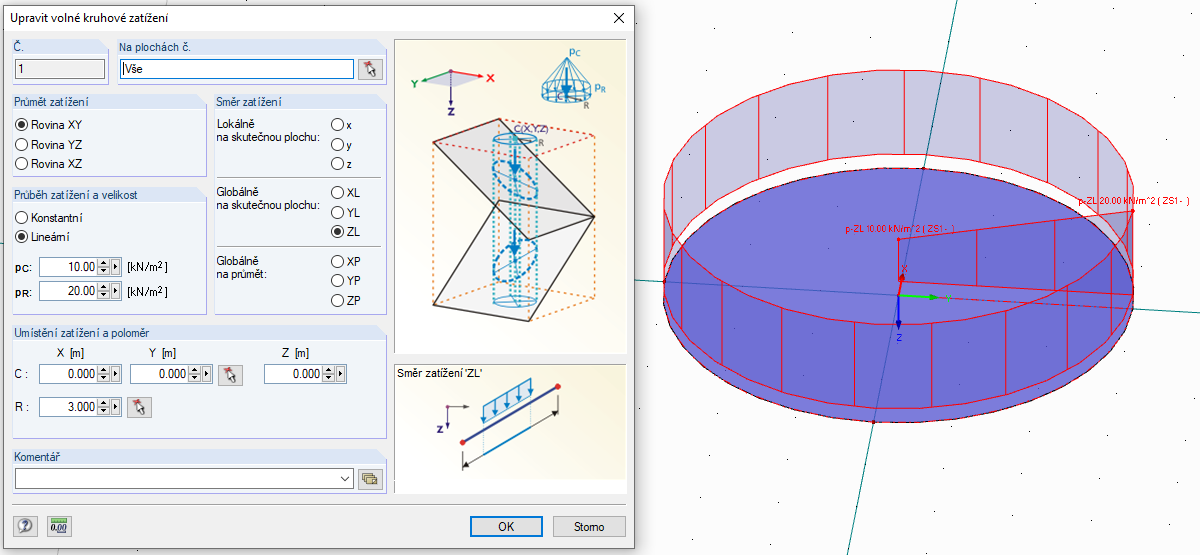Screen dimensions: 1200x555
Task: Adjust Y coordinate with spinner arrows
Action: [194, 374]
